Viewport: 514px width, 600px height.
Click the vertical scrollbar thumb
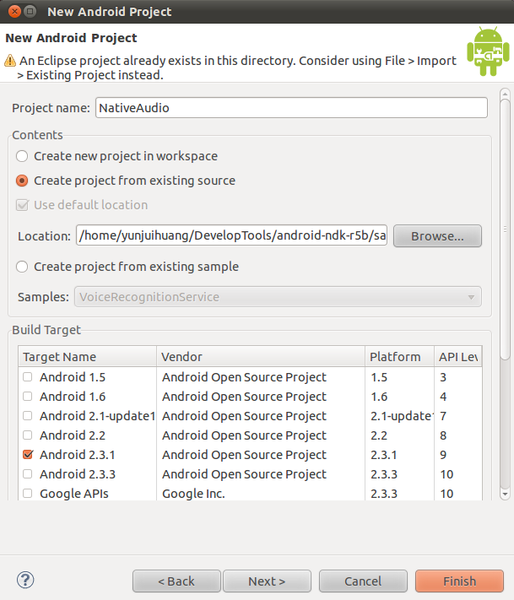click(505, 230)
